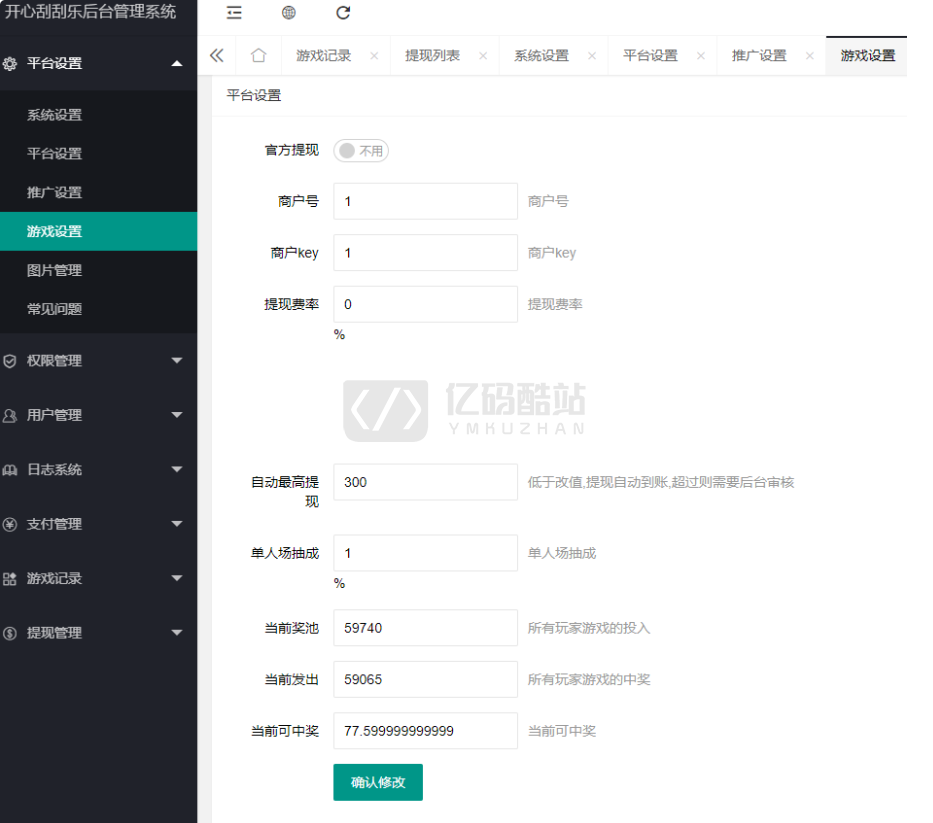Image resolution: width=933 pixels, height=823 pixels.
Task: Toggle the sidebar collapse icon
Action: (x=234, y=12)
